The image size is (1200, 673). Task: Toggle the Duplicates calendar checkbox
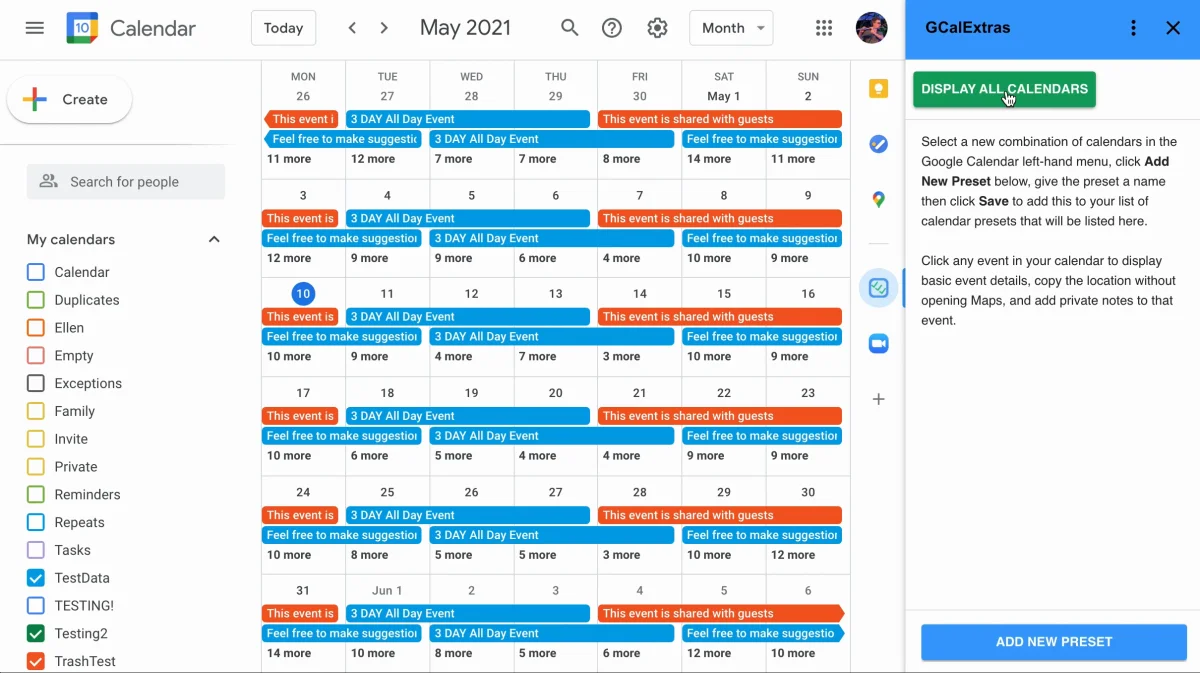click(x=36, y=300)
